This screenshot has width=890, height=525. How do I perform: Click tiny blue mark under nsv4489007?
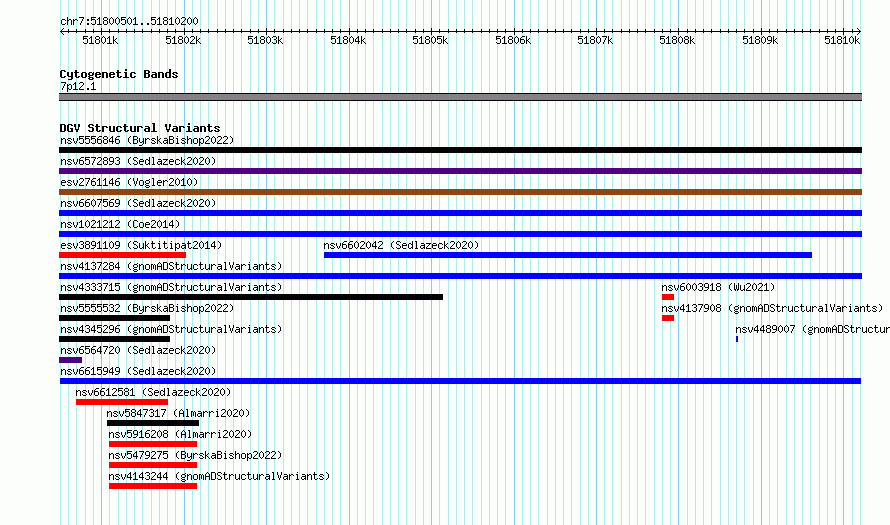click(x=737, y=339)
